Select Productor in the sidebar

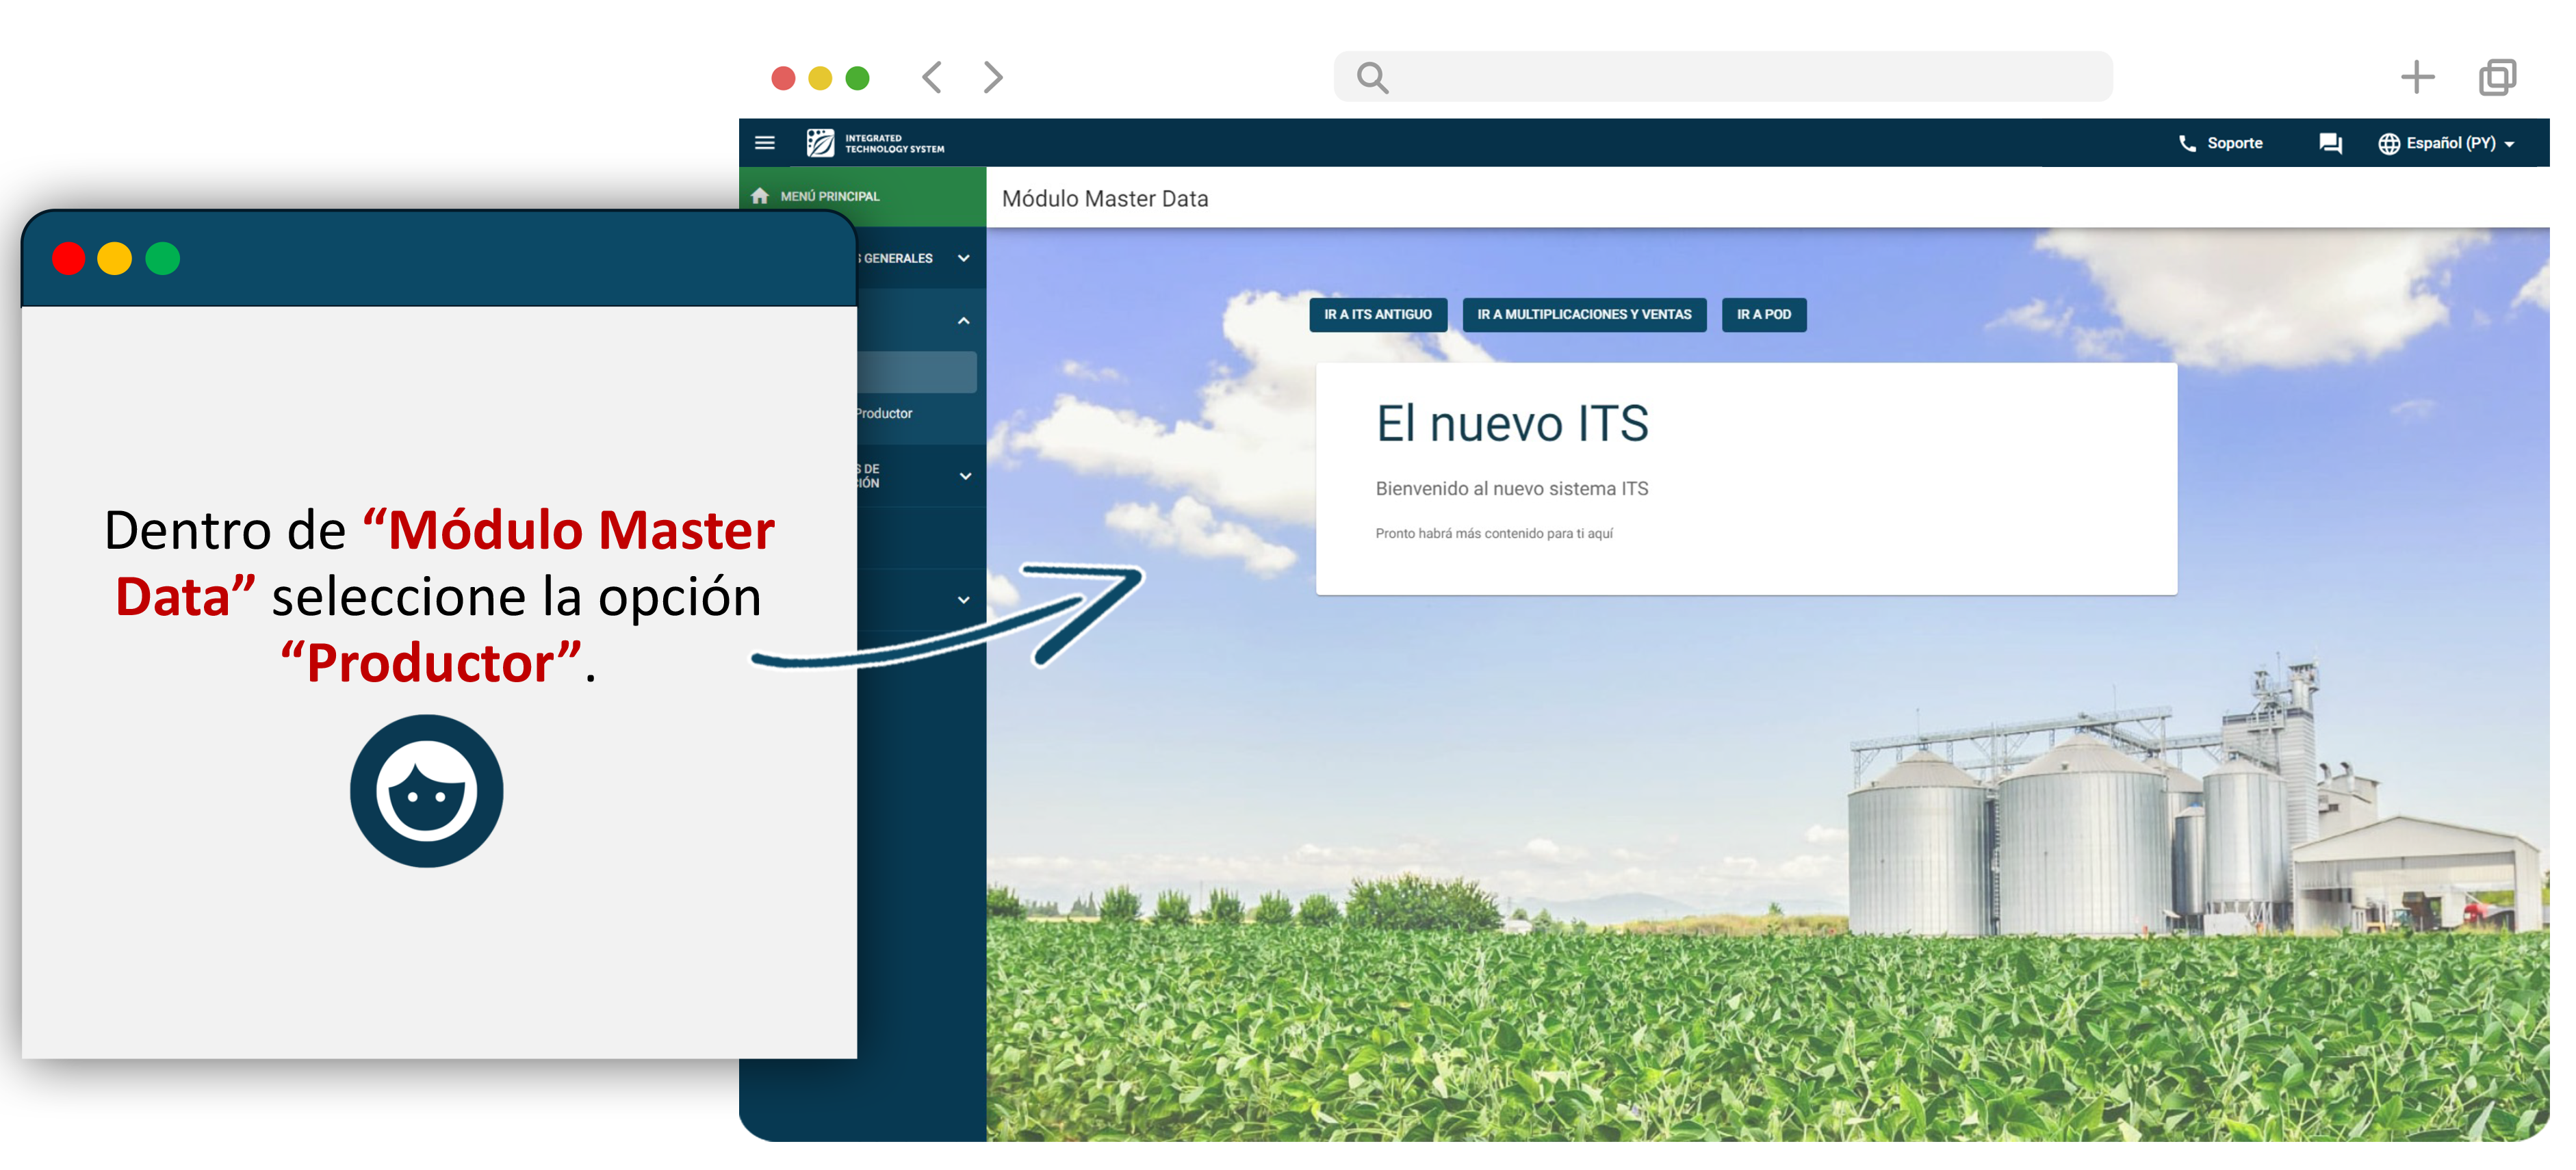pyautogui.click(x=885, y=413)
